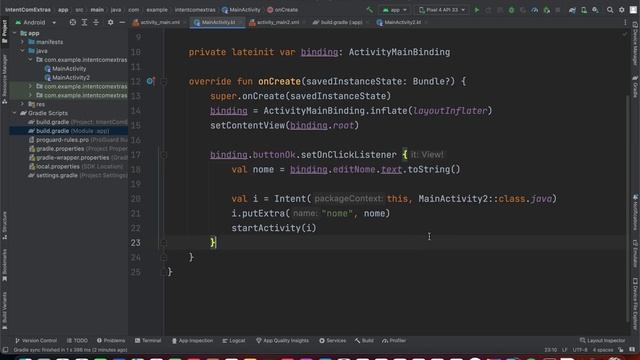
Task: Toggle the Device File Explorer right stripe
Action: 635,304
